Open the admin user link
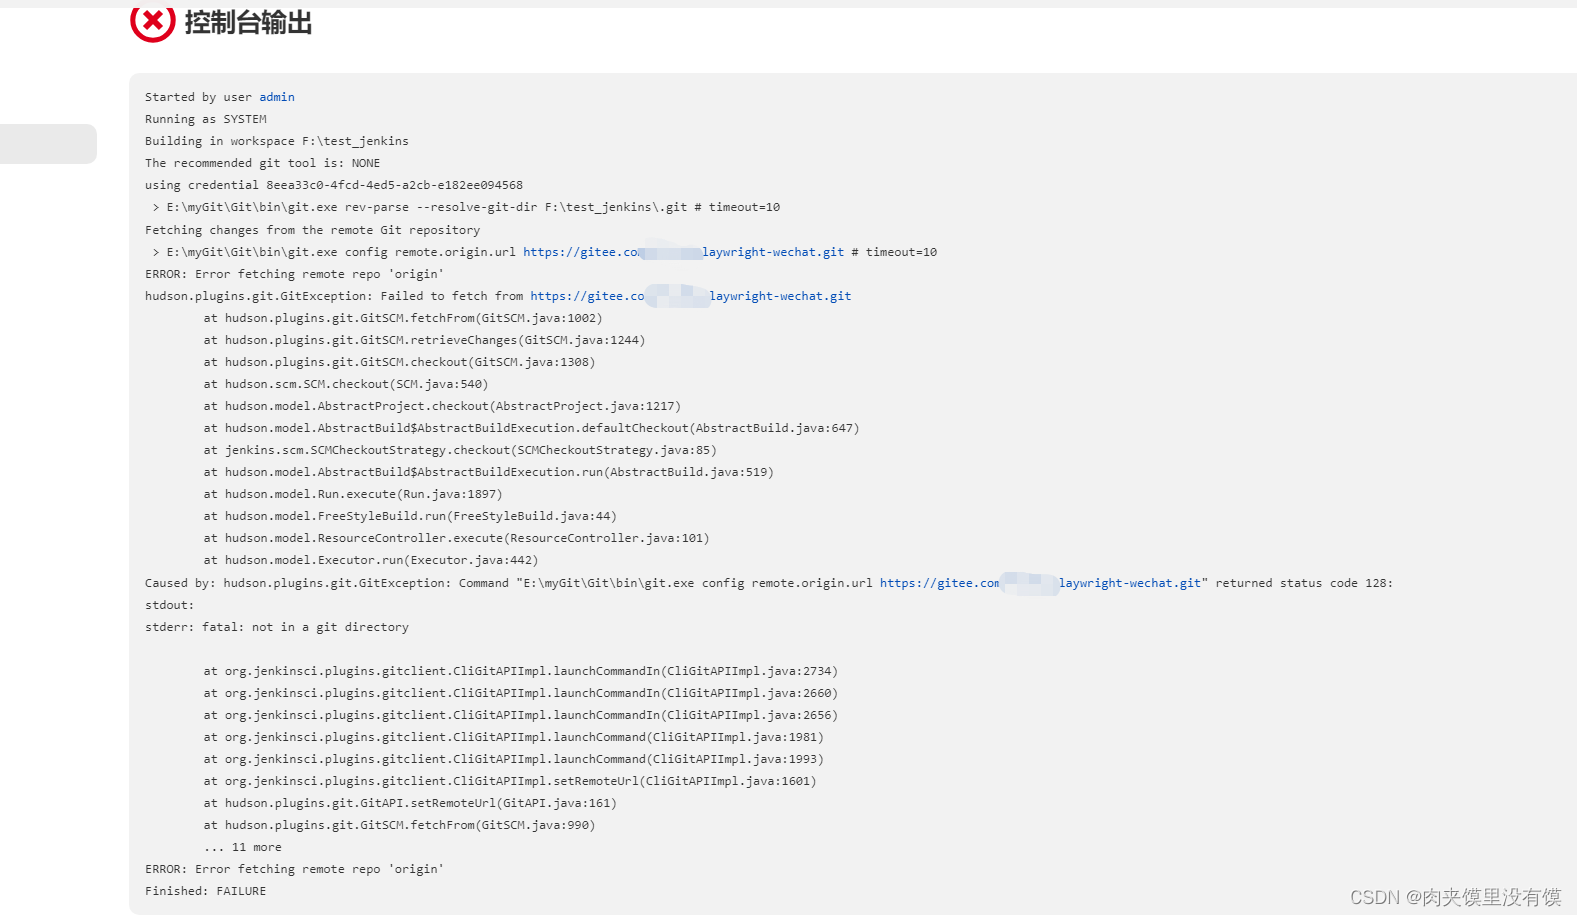 point(277,97)
